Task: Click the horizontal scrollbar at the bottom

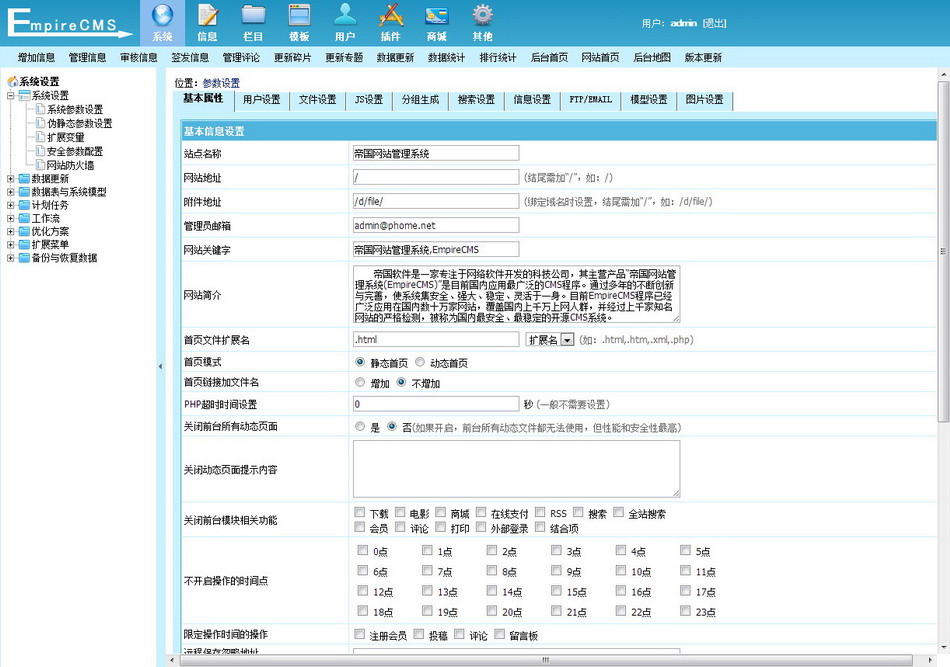Action: [545, 660]
